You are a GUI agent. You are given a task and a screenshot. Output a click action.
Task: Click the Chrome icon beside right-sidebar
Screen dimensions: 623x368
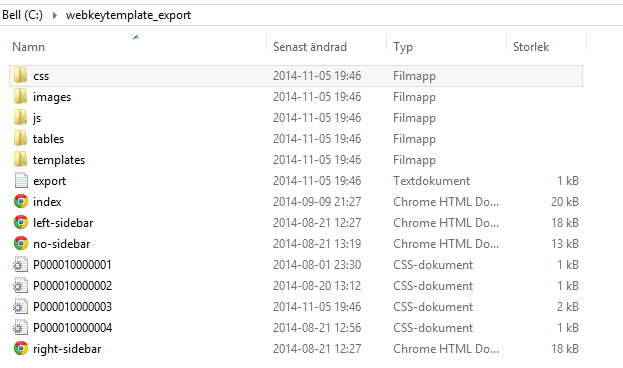(x=21, y=349)
